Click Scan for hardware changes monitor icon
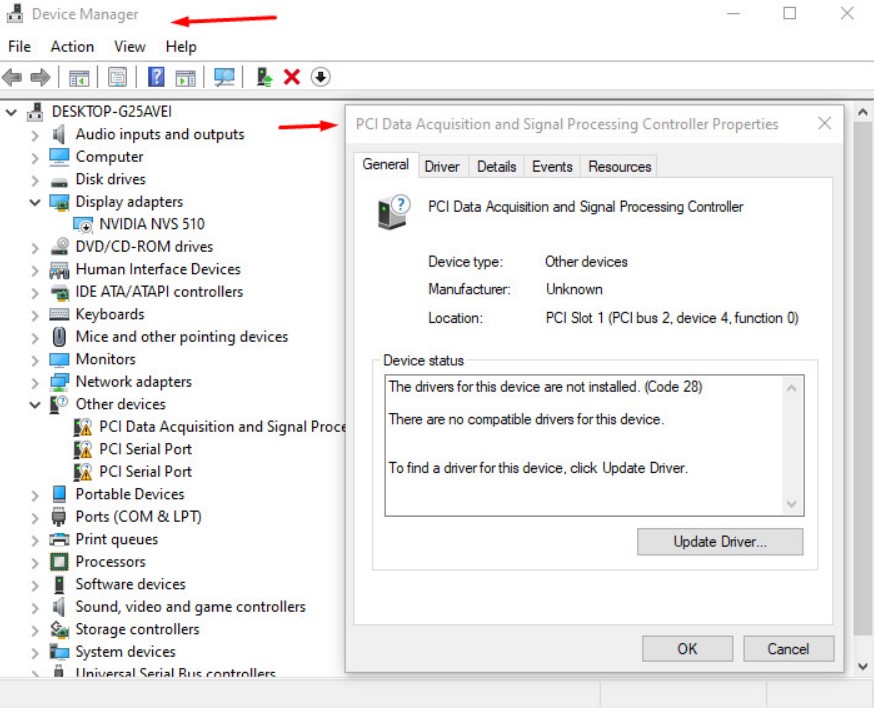The image size is (874, 708). (x=225, y=77)
